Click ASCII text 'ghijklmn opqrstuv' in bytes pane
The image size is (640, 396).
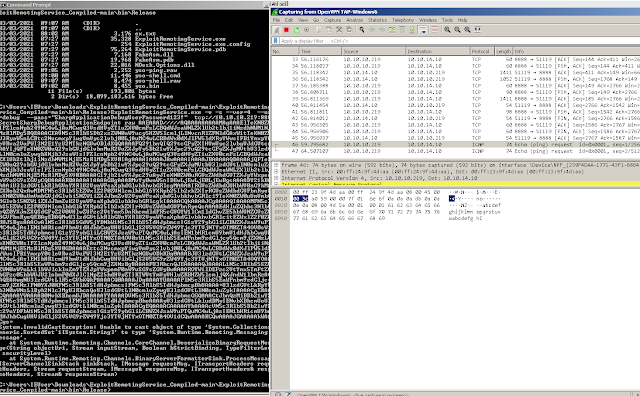(474, 212)
